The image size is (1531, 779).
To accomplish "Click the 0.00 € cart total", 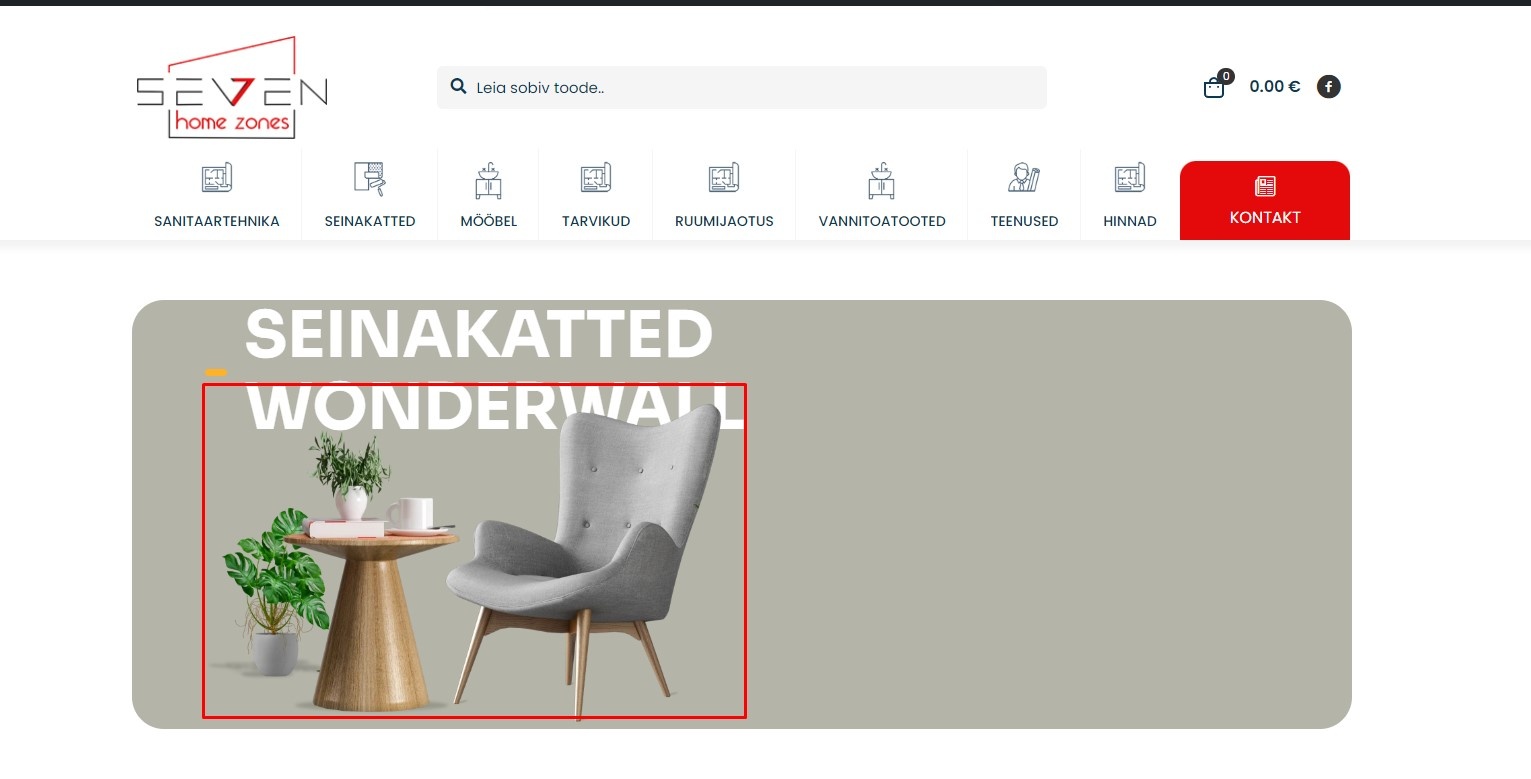I will pyautogui.click(x=1275, y=87).
